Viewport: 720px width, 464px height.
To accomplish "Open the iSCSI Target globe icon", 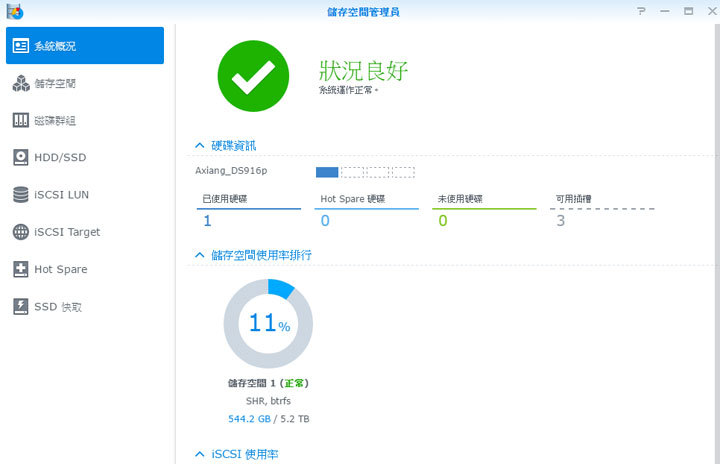I will pos(21,232).
